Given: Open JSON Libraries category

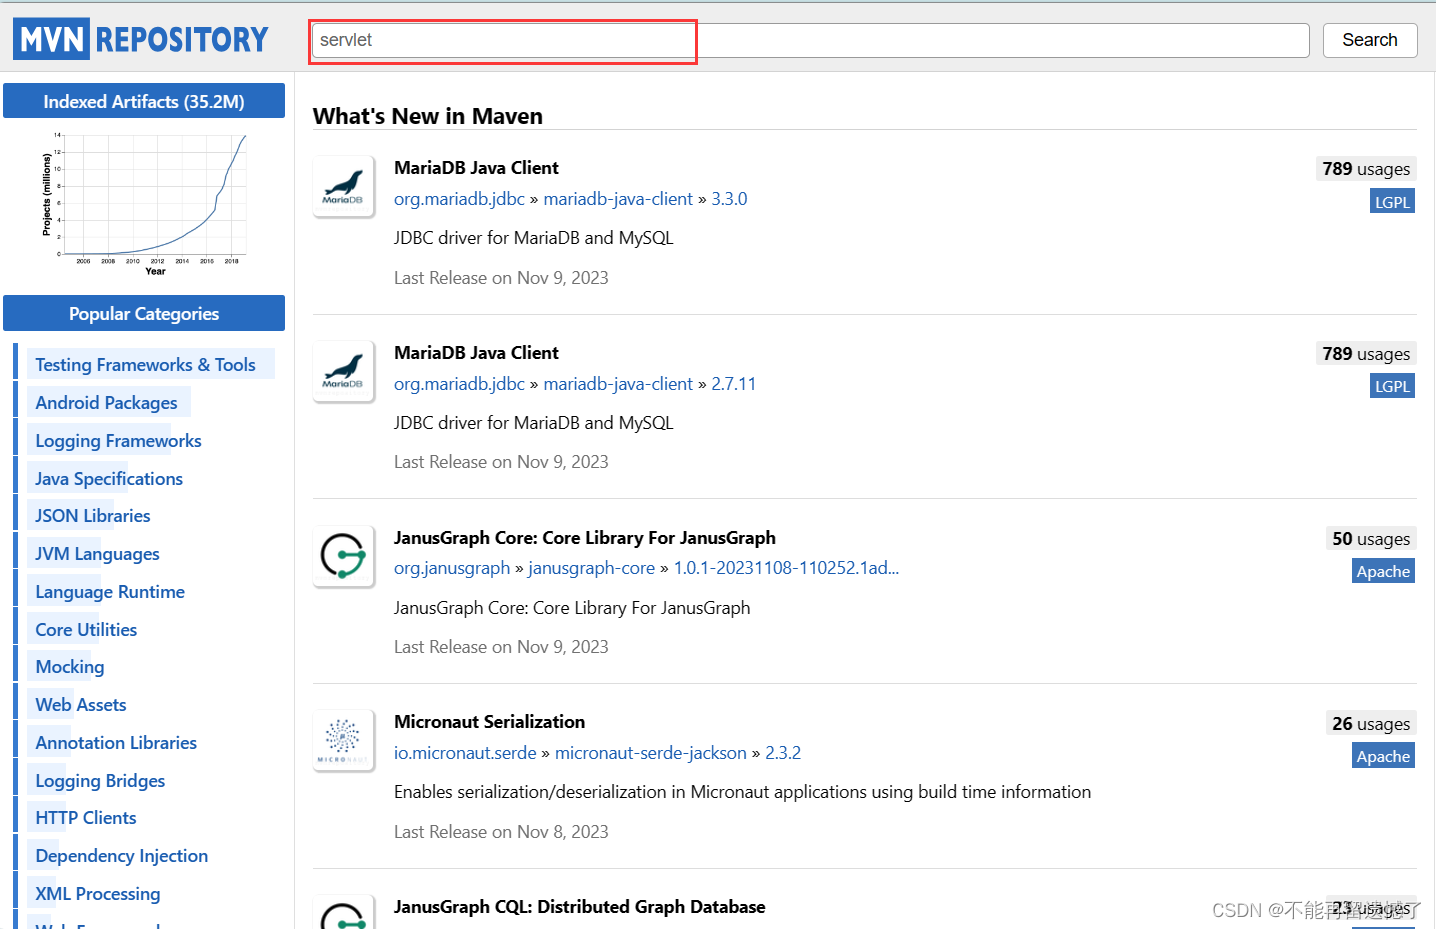Looking at the screenshot, I should pos(93,516).
